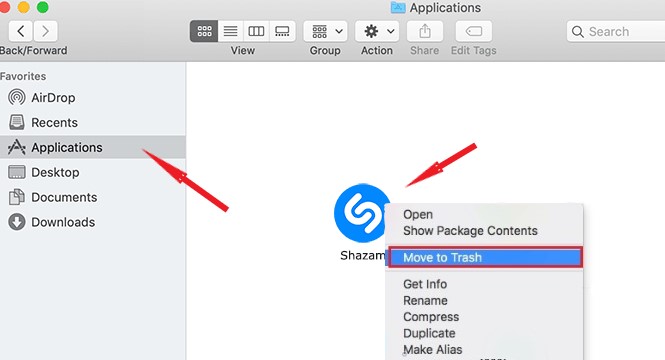Choose Make Alias from the context menu

484,349
